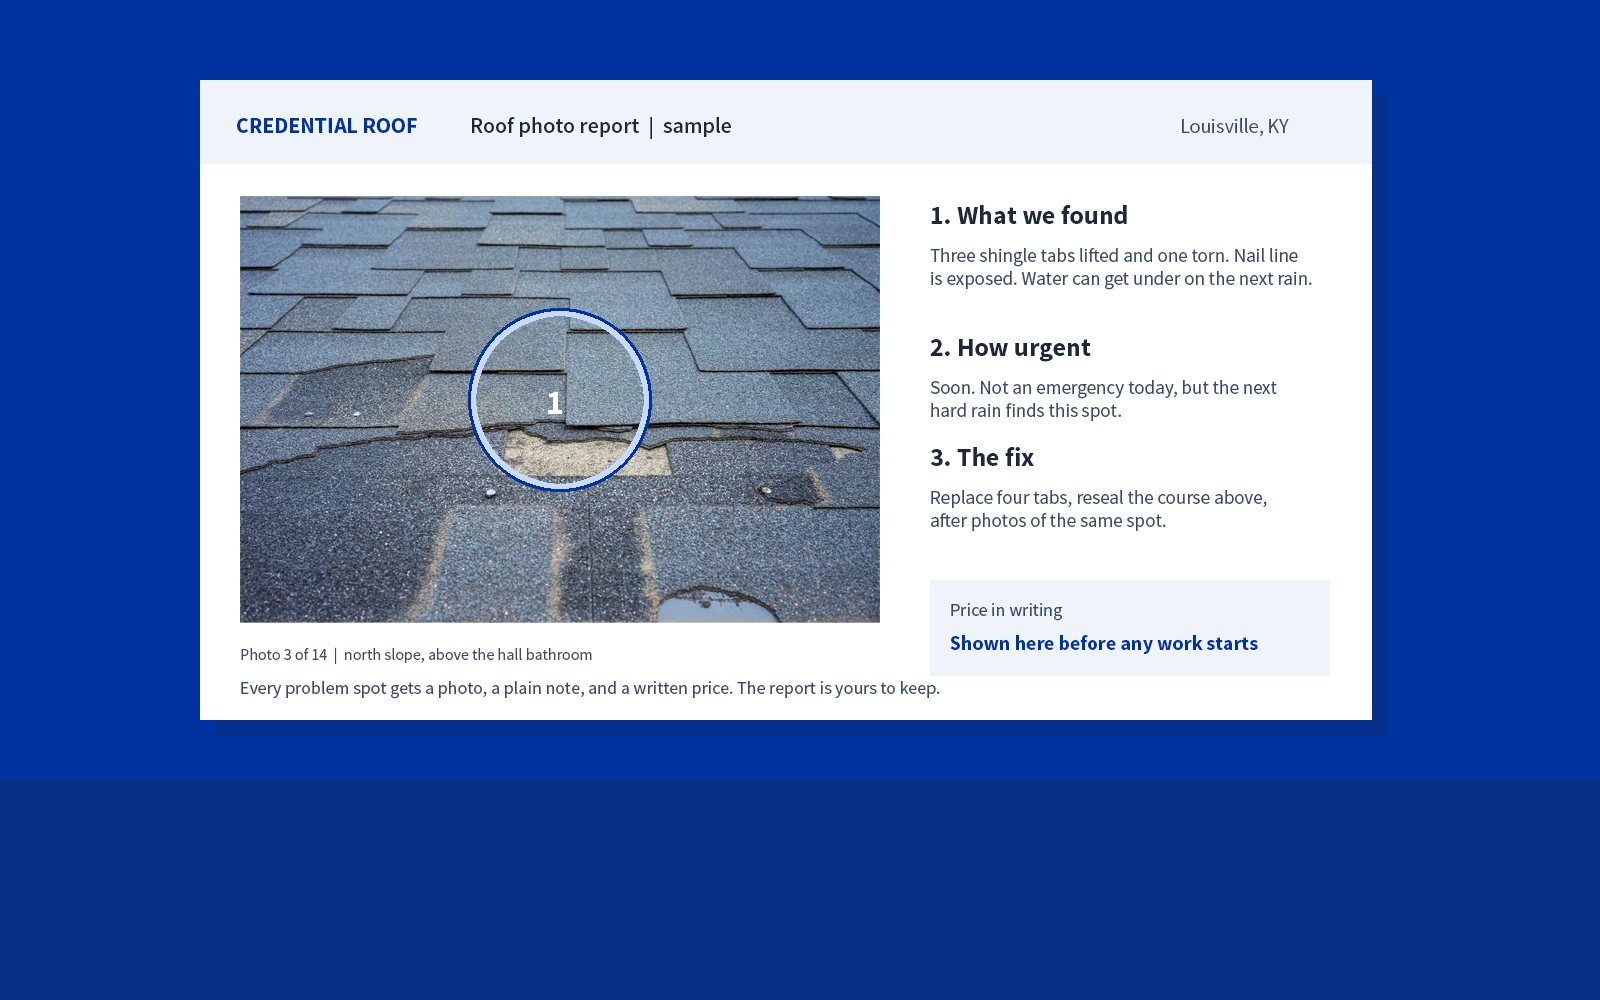Click the CREDENTIAL ROOF brand name
This screenshot has width=1600, height=1000.
[326, 126]
